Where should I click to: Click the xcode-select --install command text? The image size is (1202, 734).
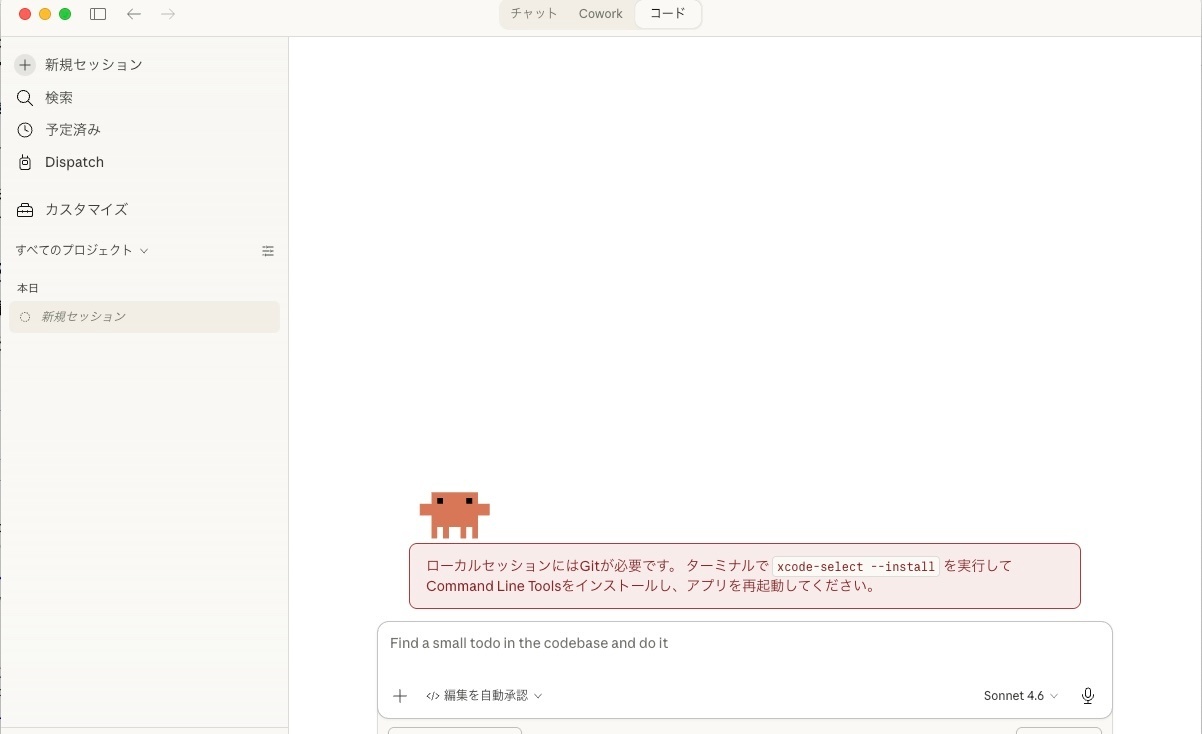coord(856,566)
